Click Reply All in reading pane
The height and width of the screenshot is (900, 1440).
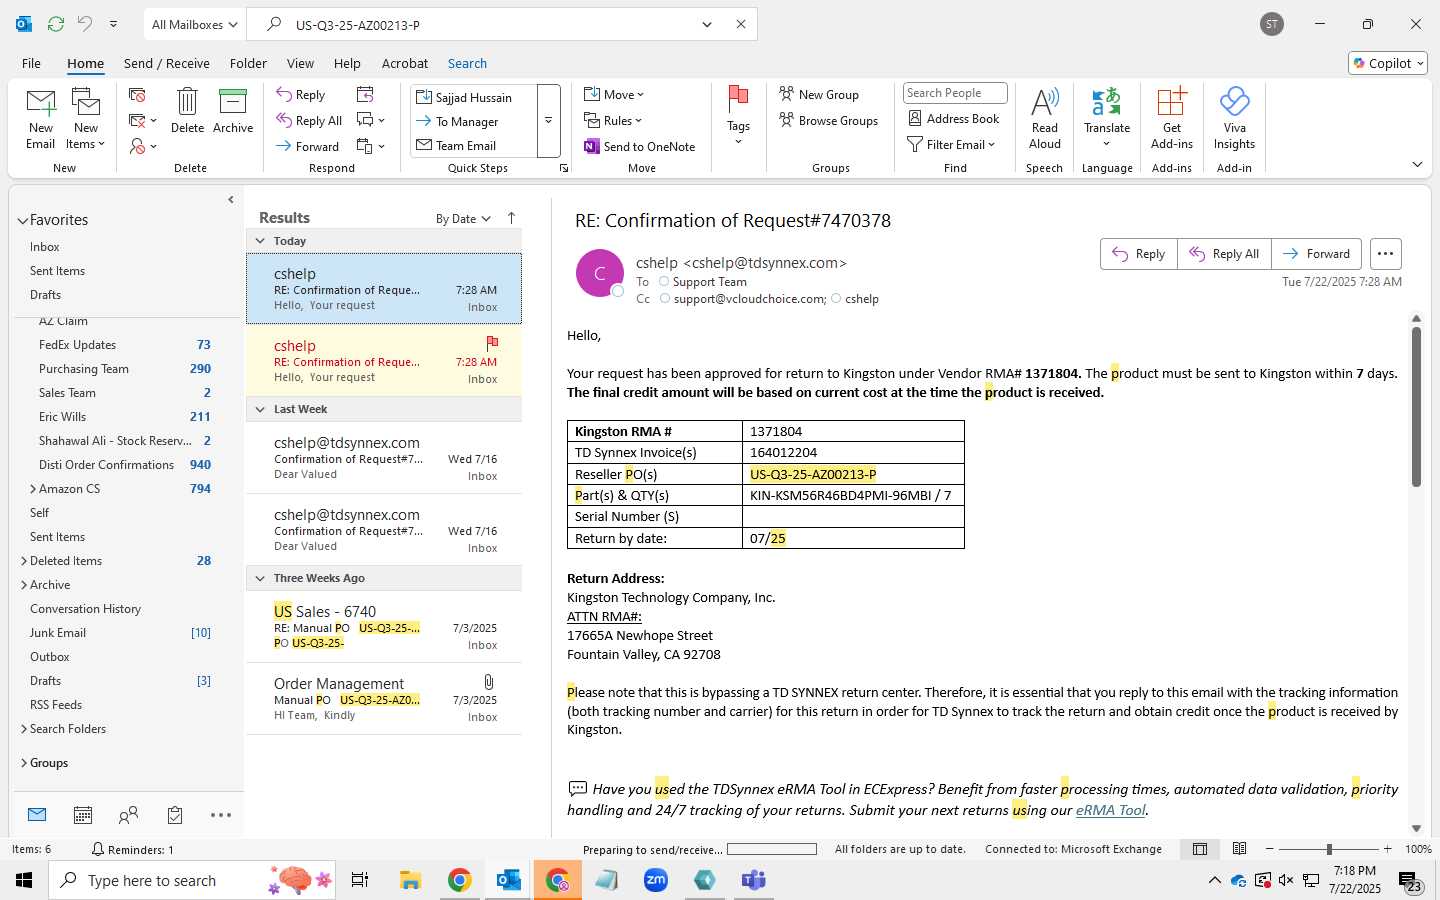click(1224, 254)
